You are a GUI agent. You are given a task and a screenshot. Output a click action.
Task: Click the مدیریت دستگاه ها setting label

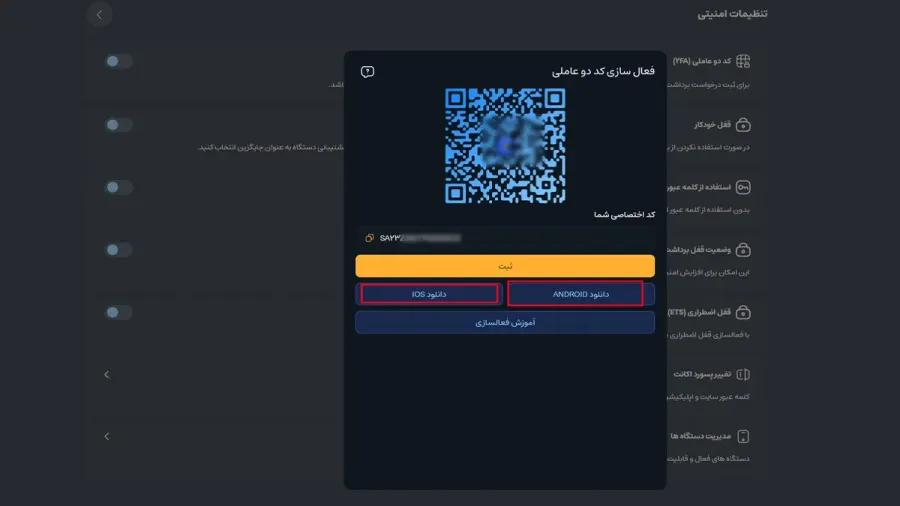coord(701,436)
